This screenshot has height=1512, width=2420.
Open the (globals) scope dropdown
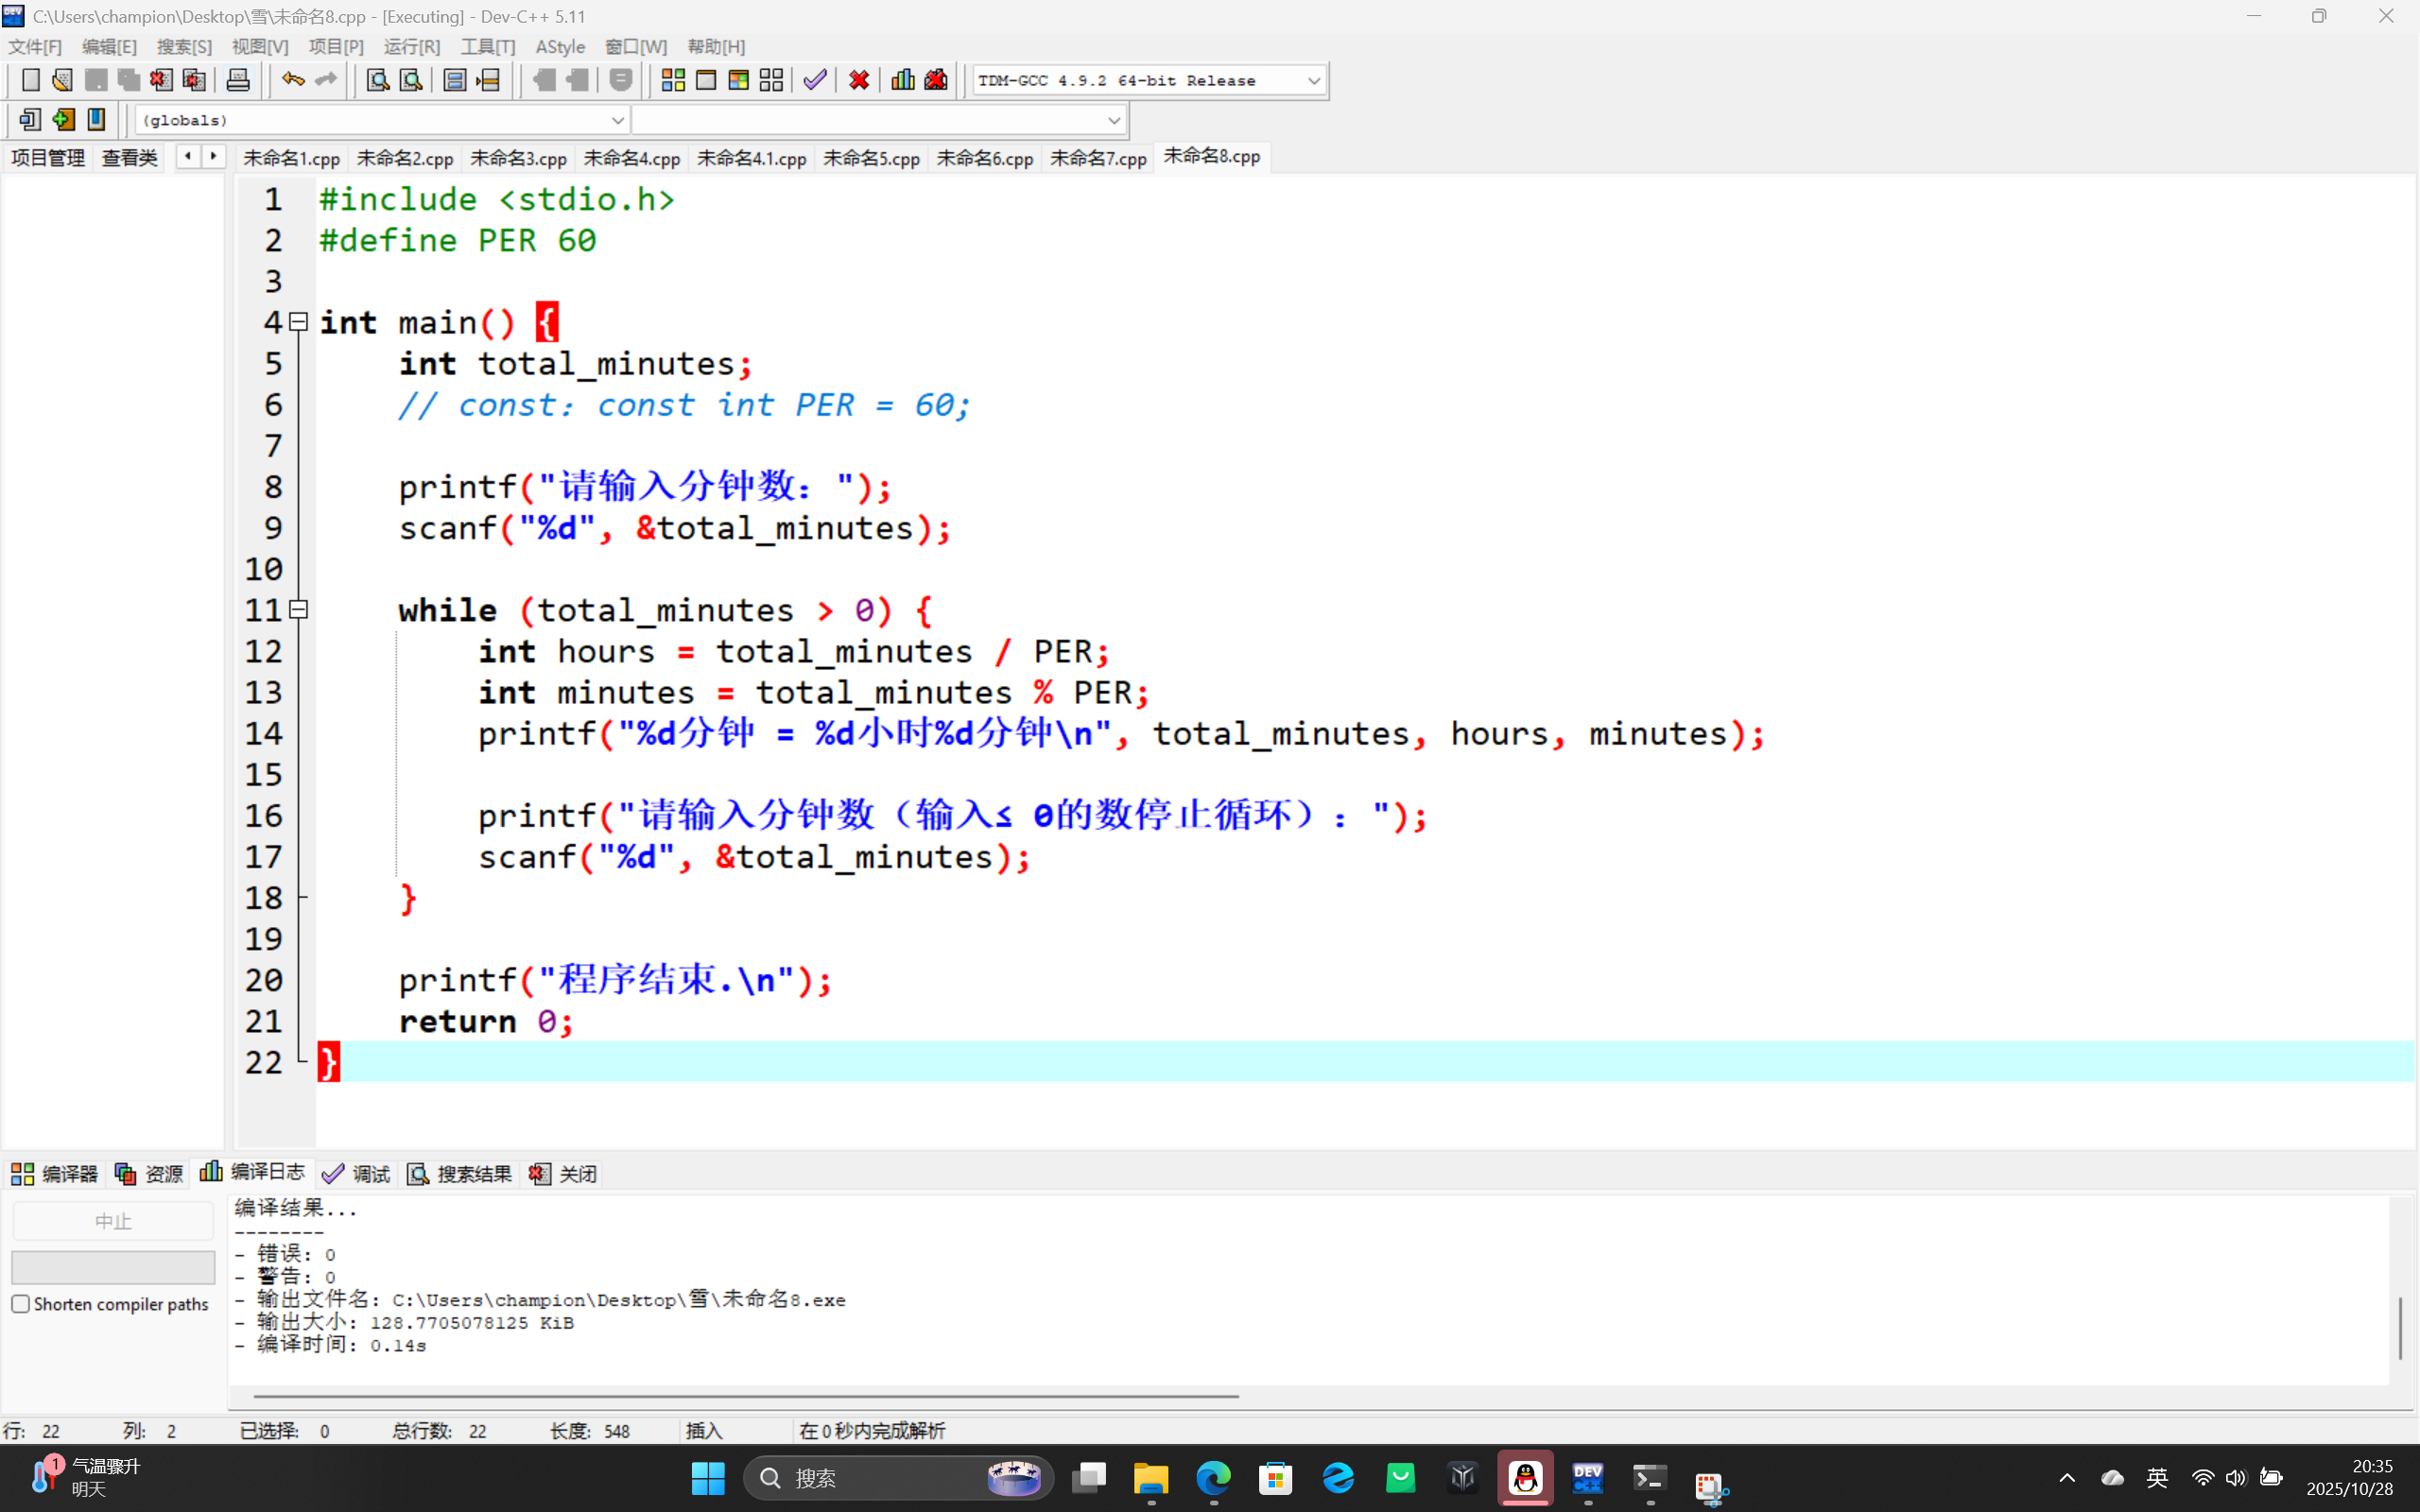coord(617,120)
